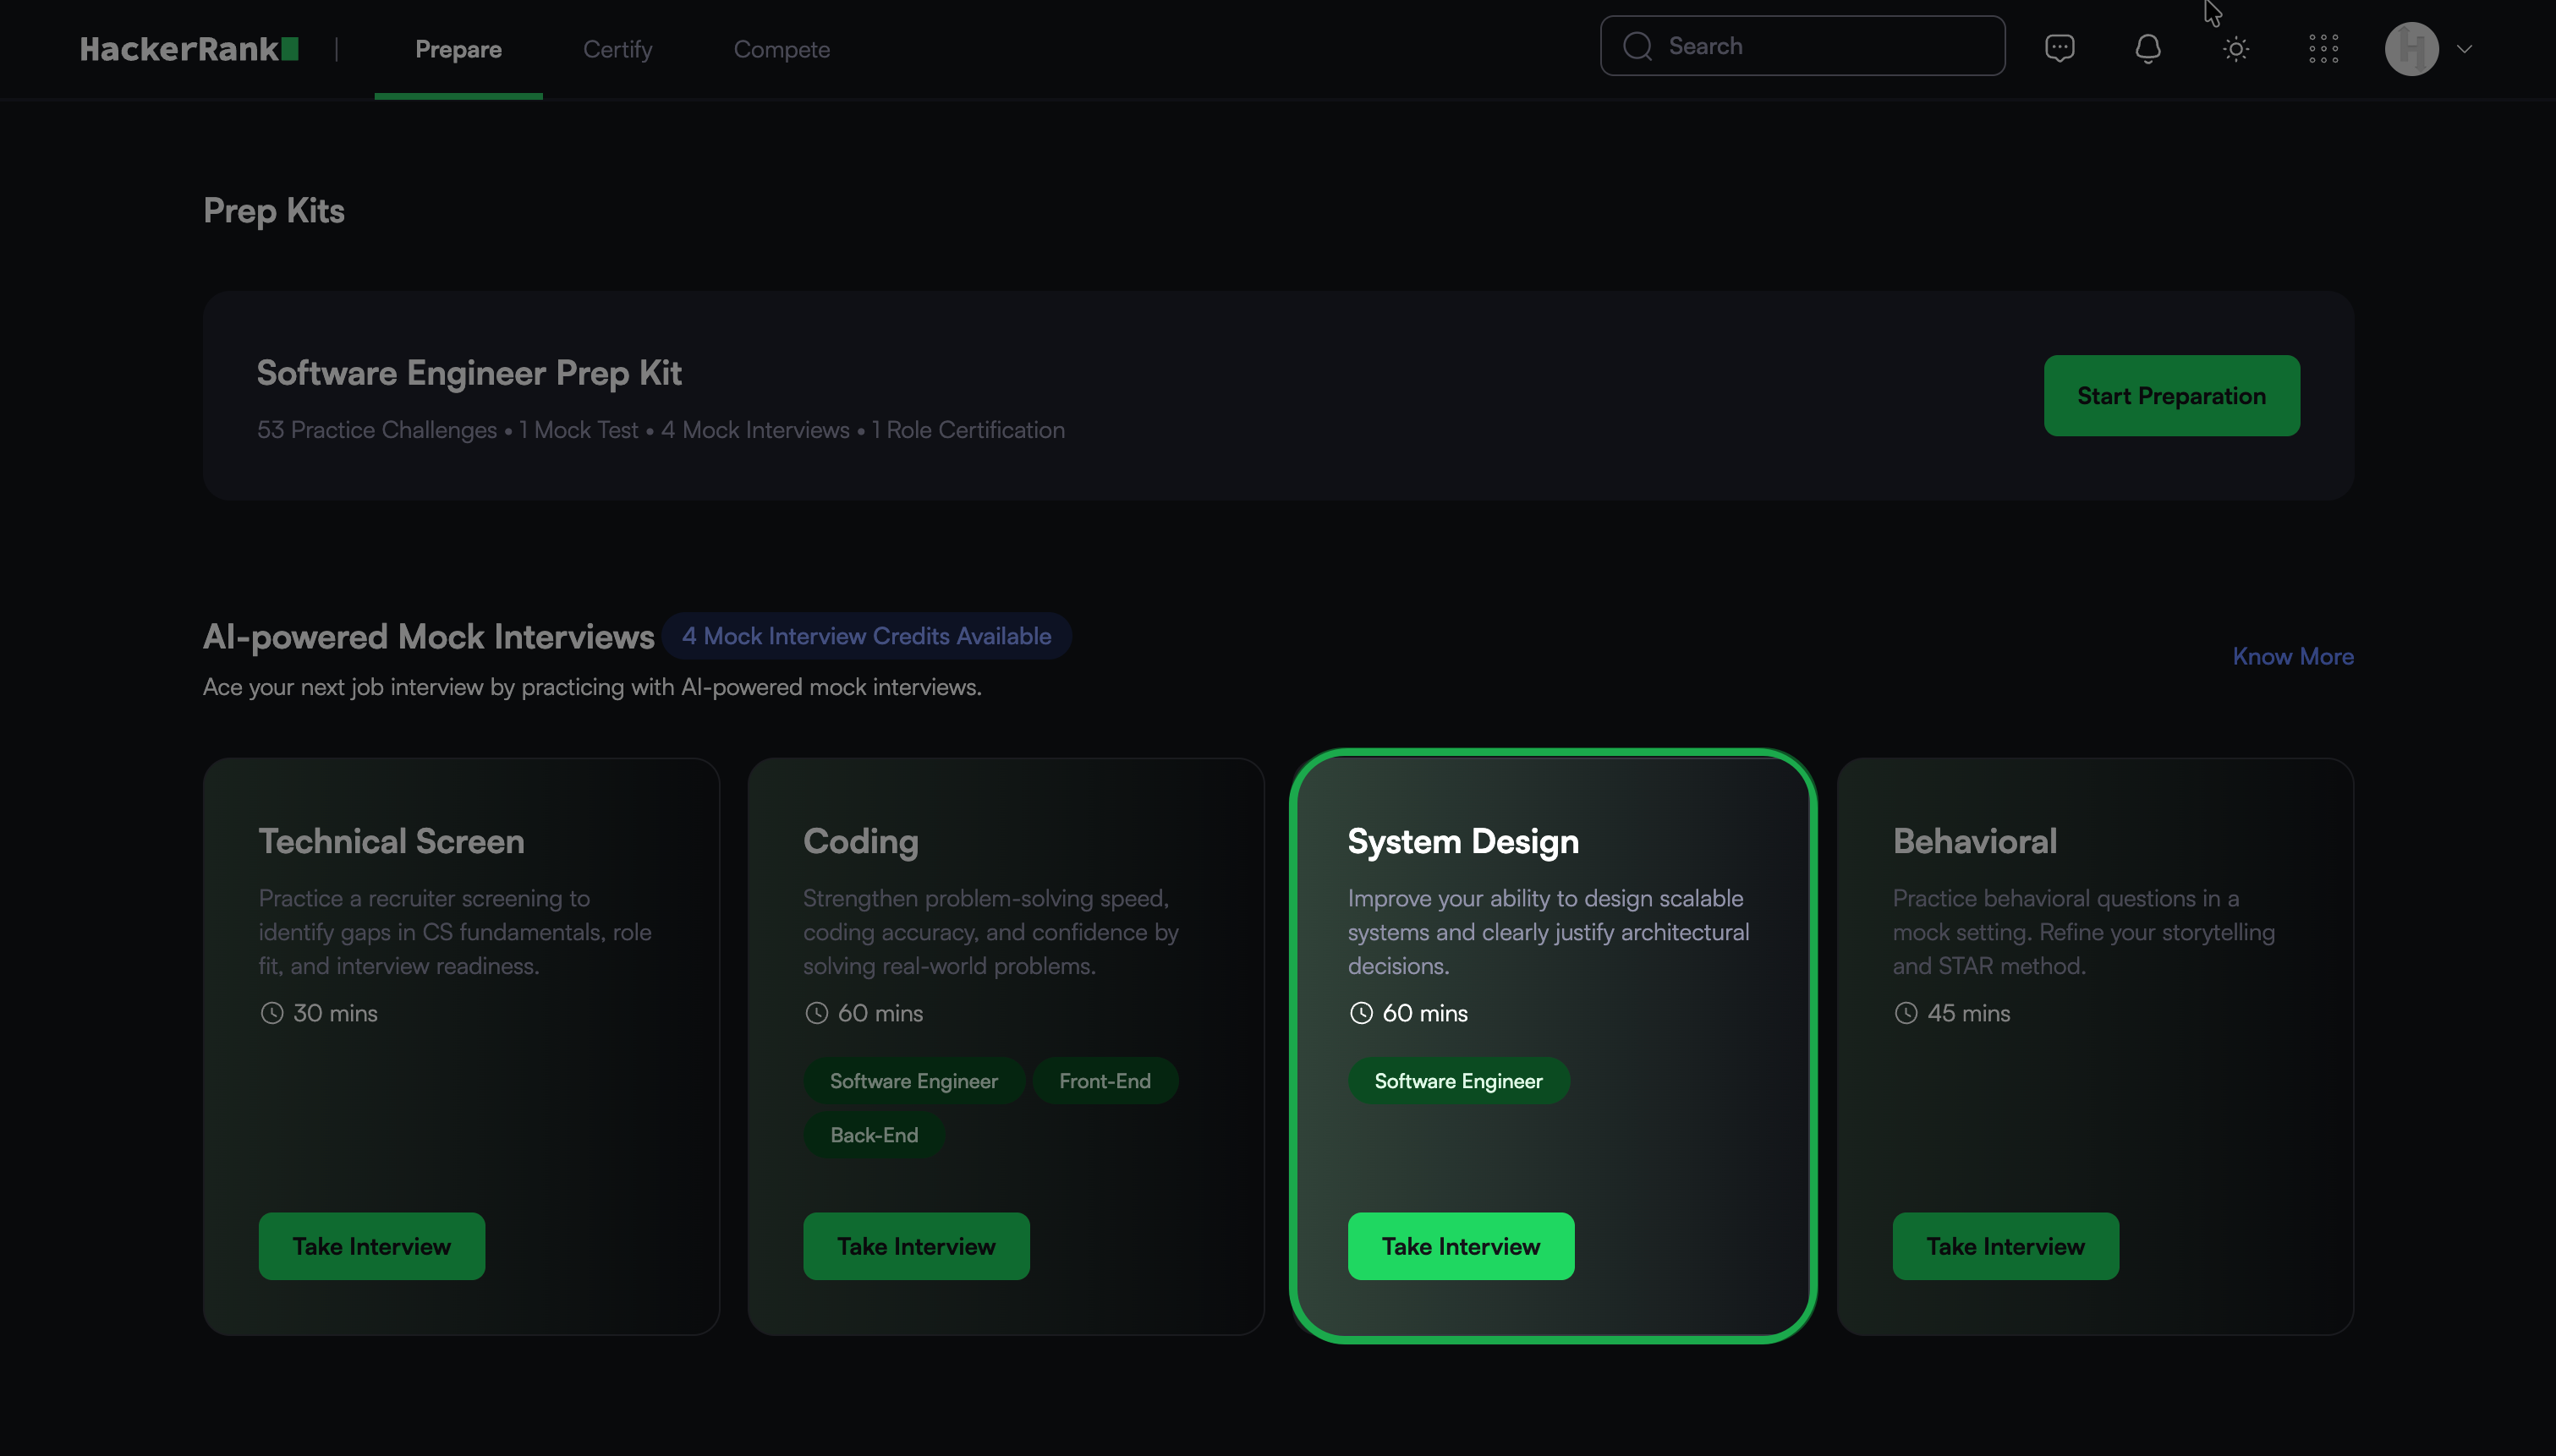Take the Behavioral mock interview
The height and width of the screenshot is (1456, 2556).
(x=2004, y=1246)
